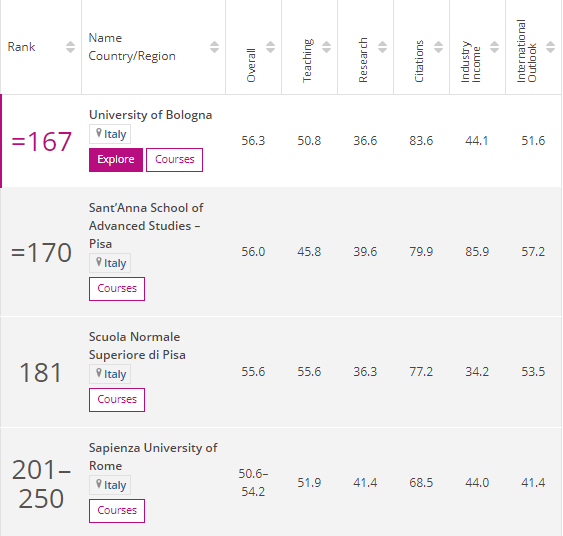The width and height of the screenshot is (563, 536).
Task: Click the Rank column header label
Action: pyautogui.click(x=22, y=47)
